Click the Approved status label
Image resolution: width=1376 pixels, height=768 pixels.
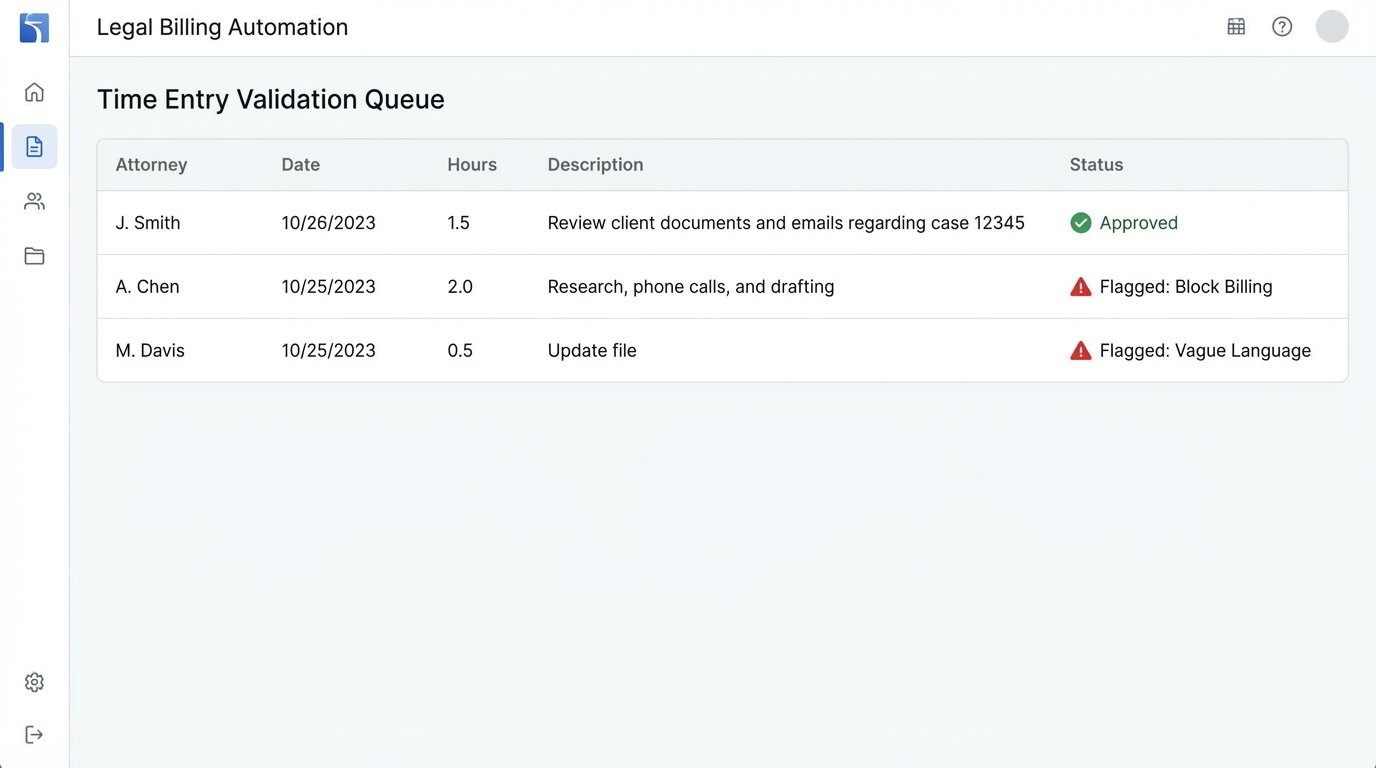1140,222
